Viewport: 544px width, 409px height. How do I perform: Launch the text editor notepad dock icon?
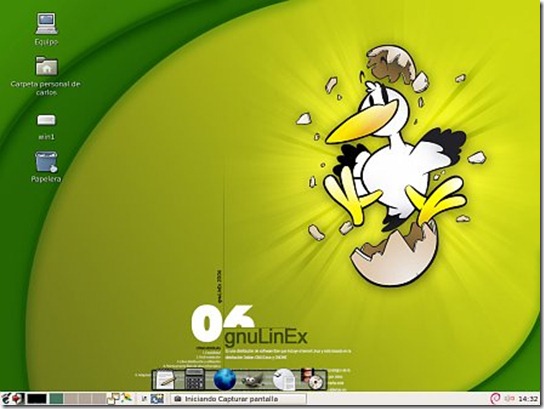164,379
